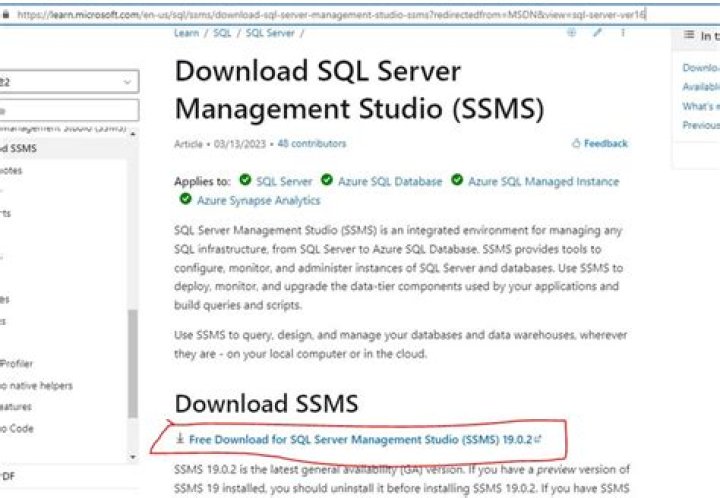Click the Feedback thumbs icon
Image resolution: width=720 pixels, height=498 pixels.
click(x=576, y=144)
